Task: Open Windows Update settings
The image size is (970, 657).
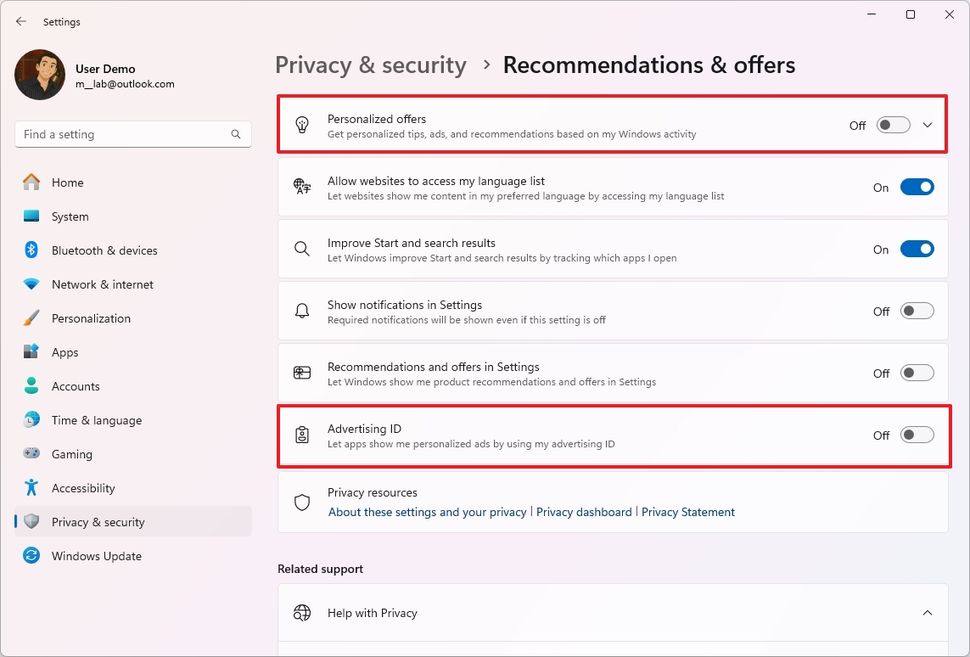Action: (95, 556)
